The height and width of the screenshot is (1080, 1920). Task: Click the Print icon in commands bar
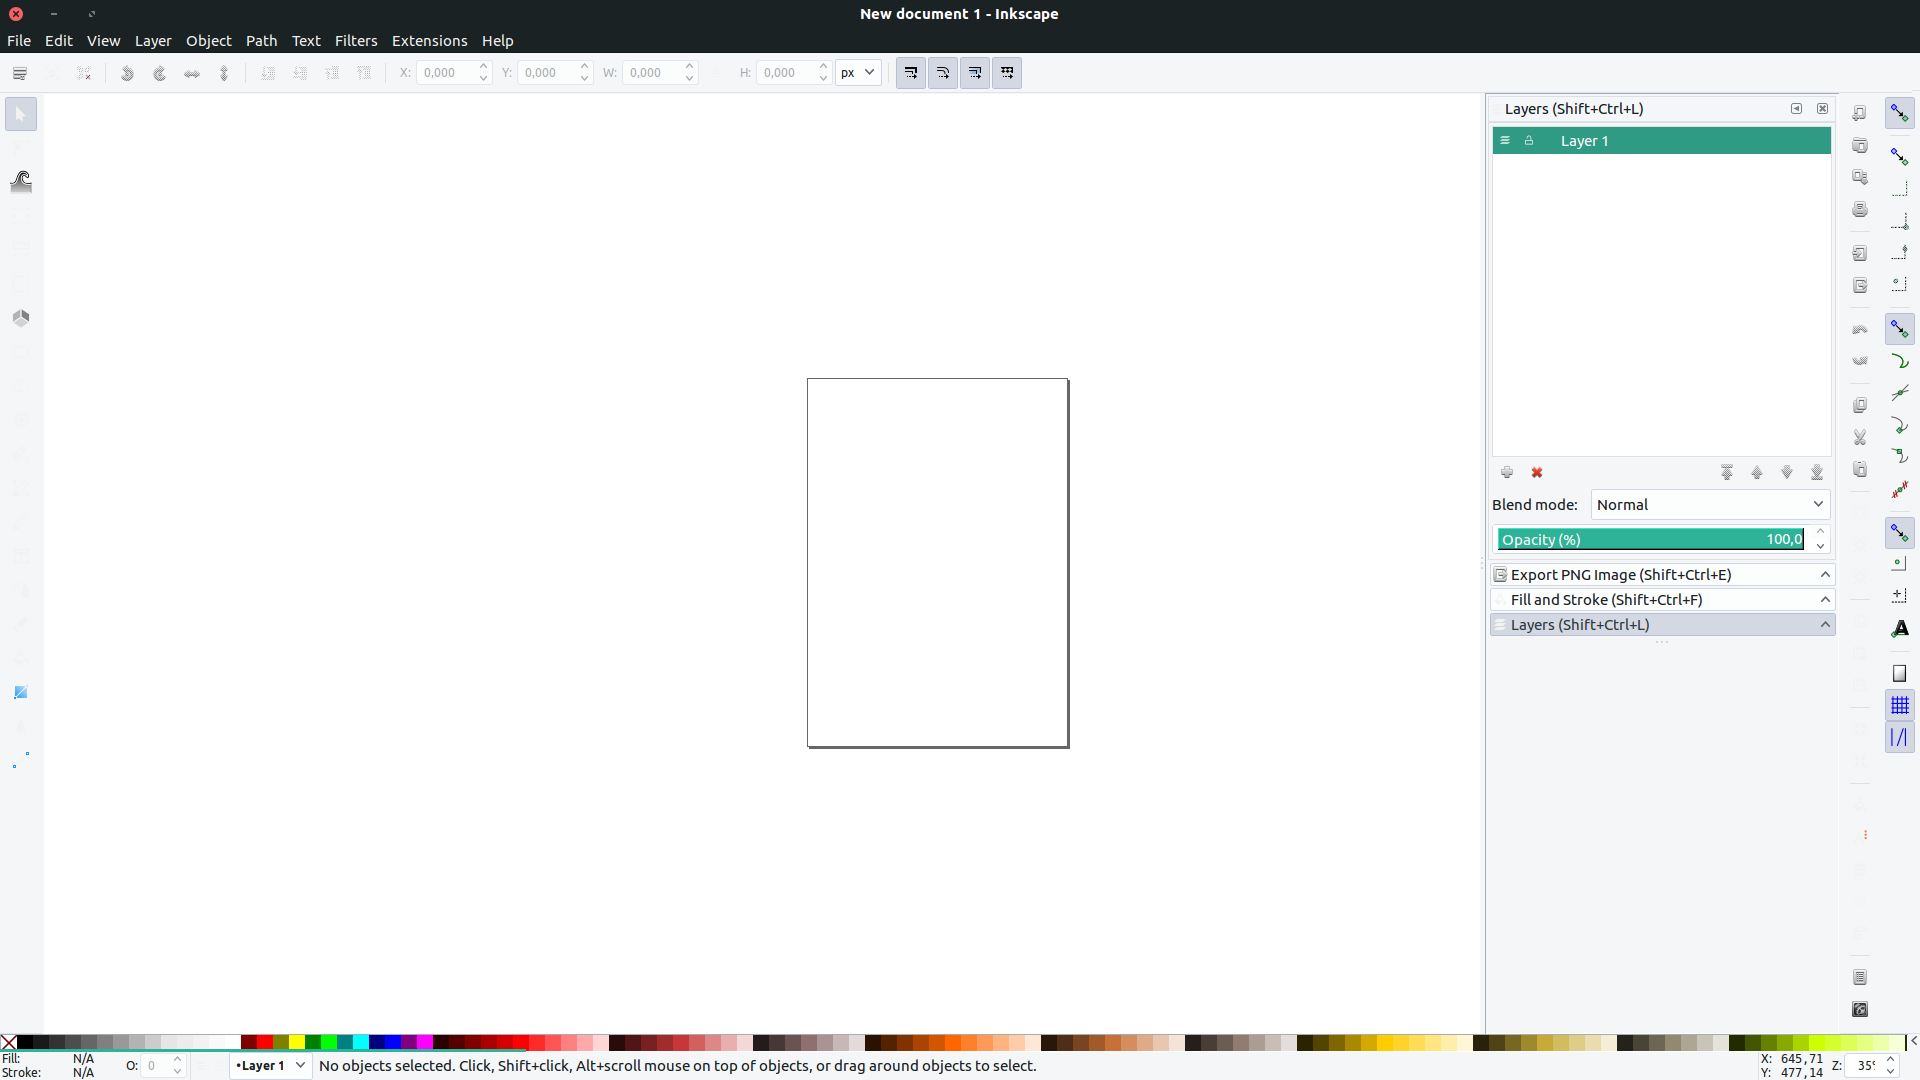click(x=1860, y=210)
